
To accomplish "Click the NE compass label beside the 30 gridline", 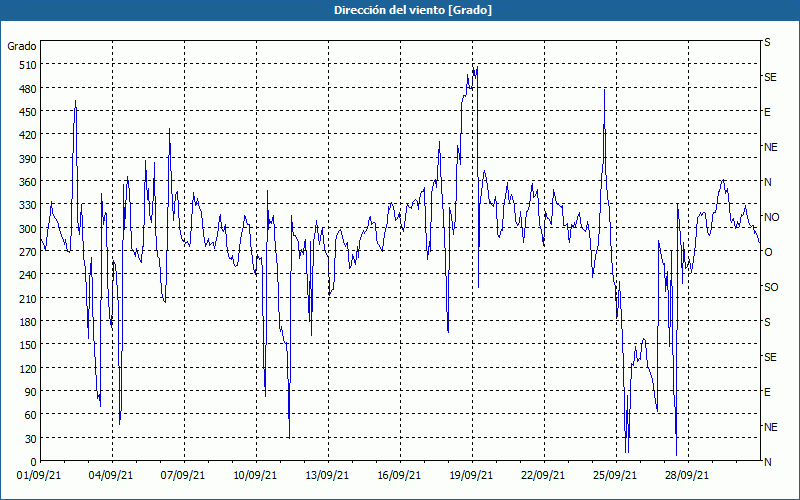I will (x=770, y=427).
